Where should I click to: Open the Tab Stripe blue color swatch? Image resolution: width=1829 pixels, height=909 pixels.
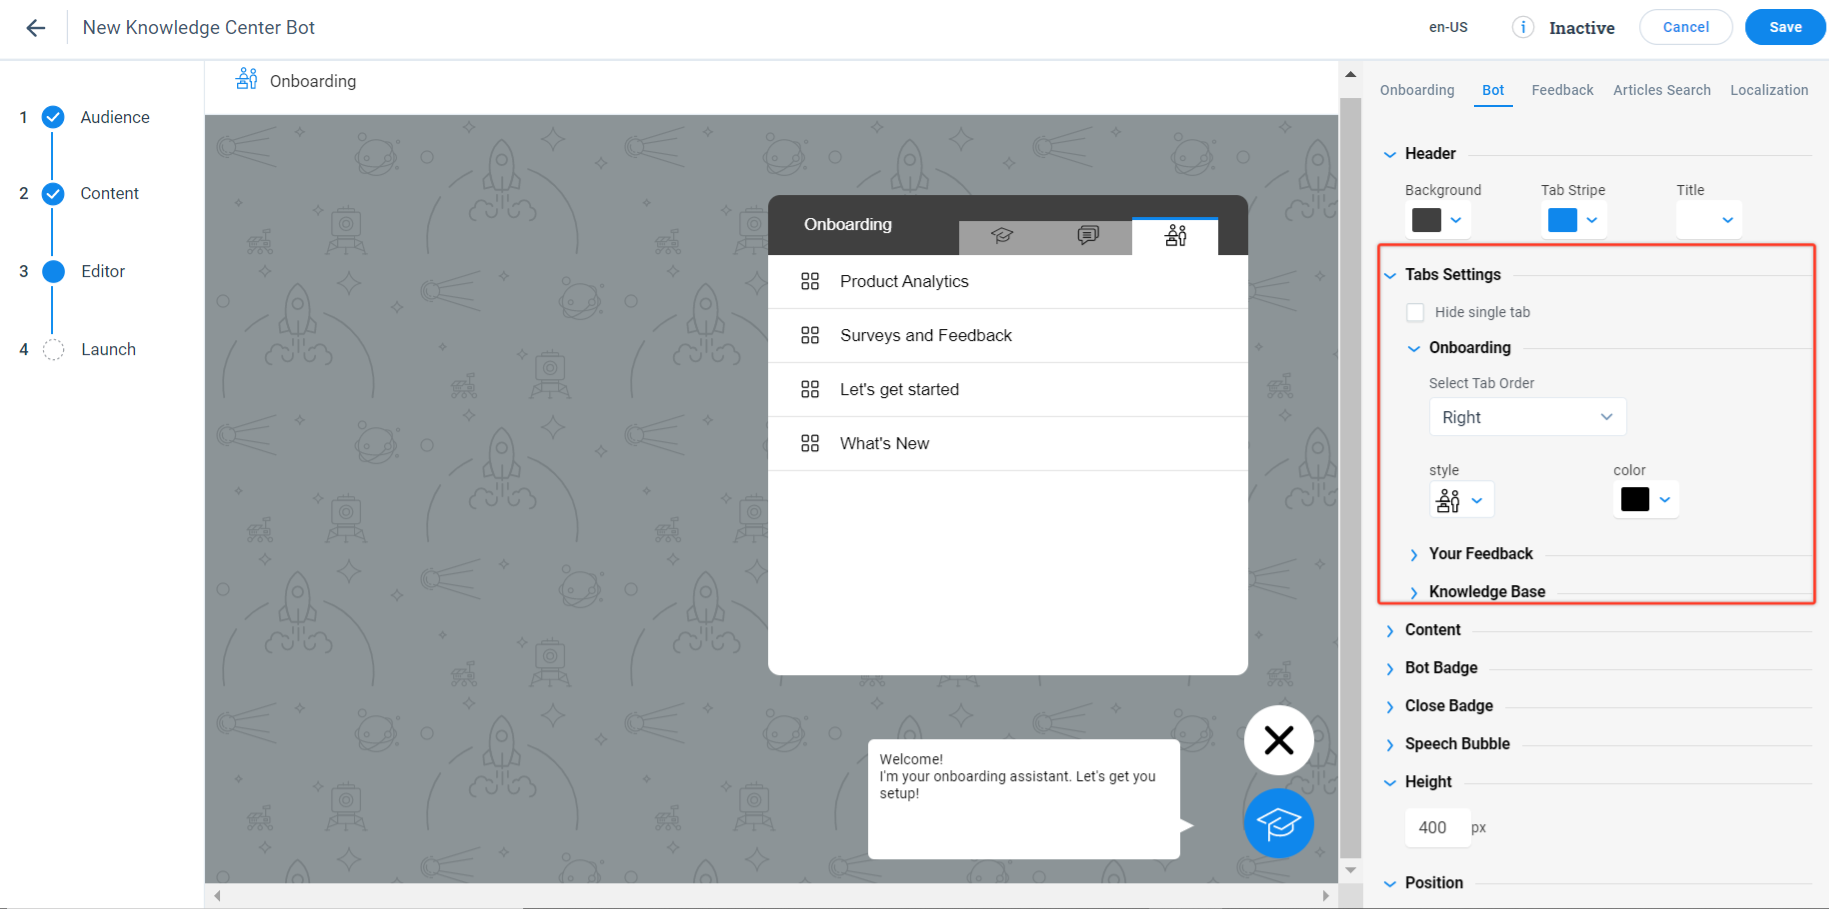coord(1573,220)
